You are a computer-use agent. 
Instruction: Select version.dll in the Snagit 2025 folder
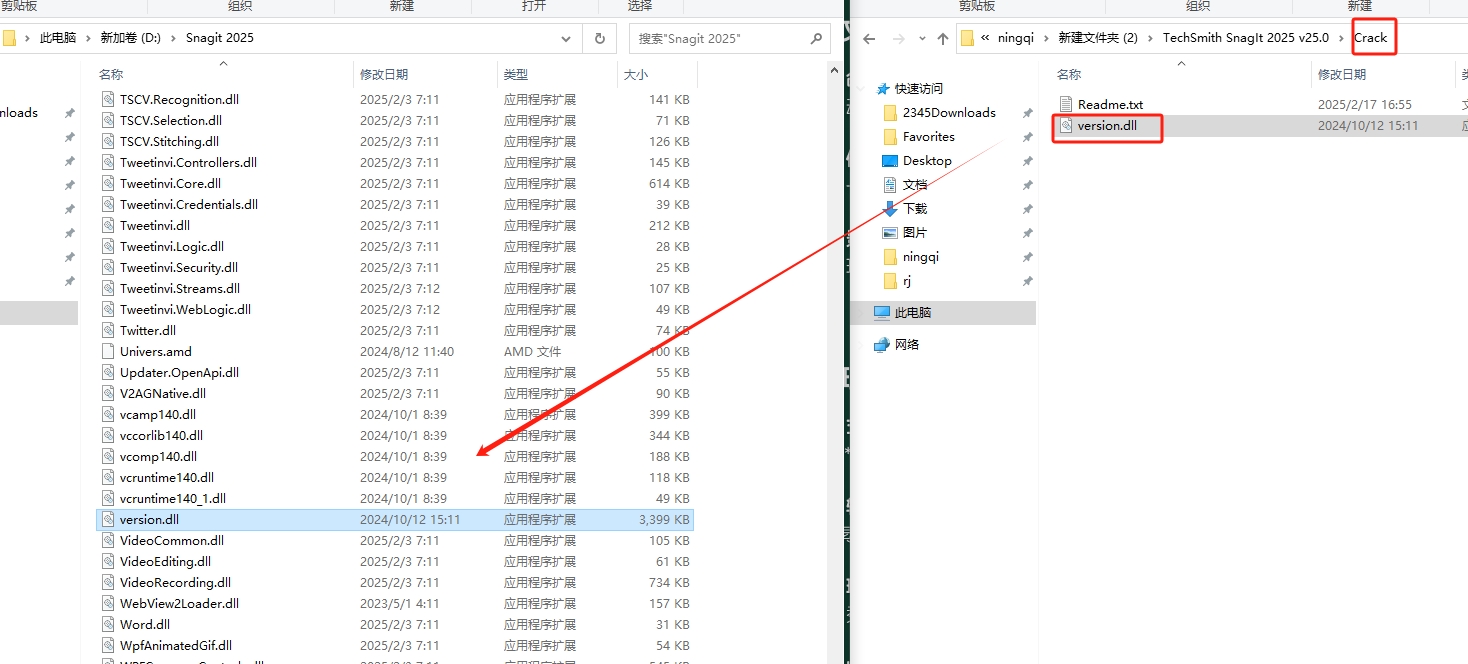pyautogui.click(x=394, y=520)
